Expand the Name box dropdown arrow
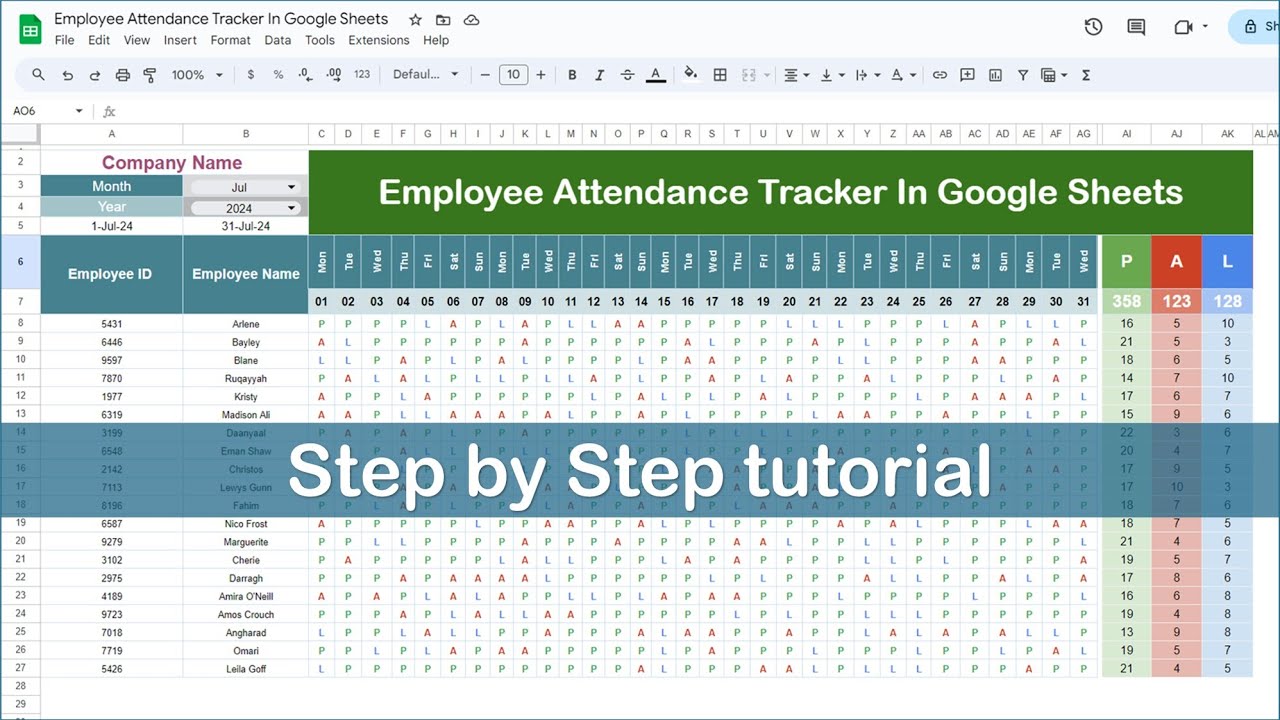 pos(79,111)
